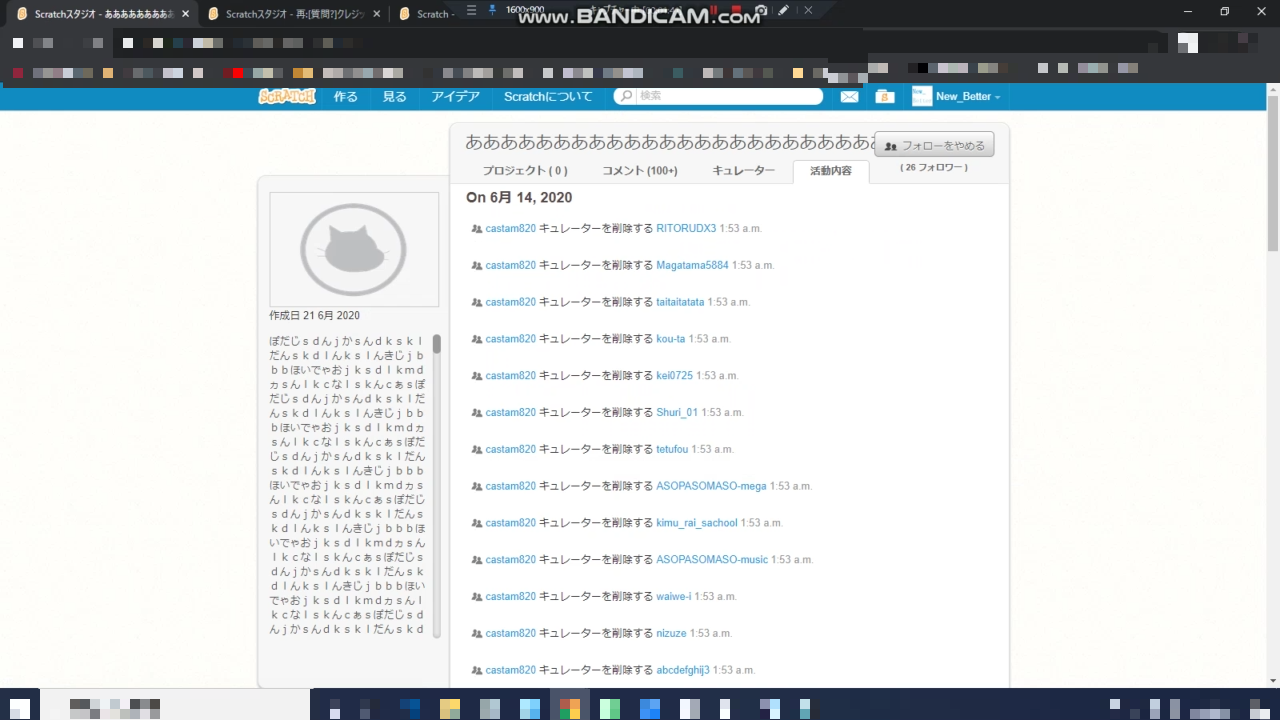Screen dimensions: 1280x720
Task: Open user link abcdefghij3
Action: [x=683, y=670]
